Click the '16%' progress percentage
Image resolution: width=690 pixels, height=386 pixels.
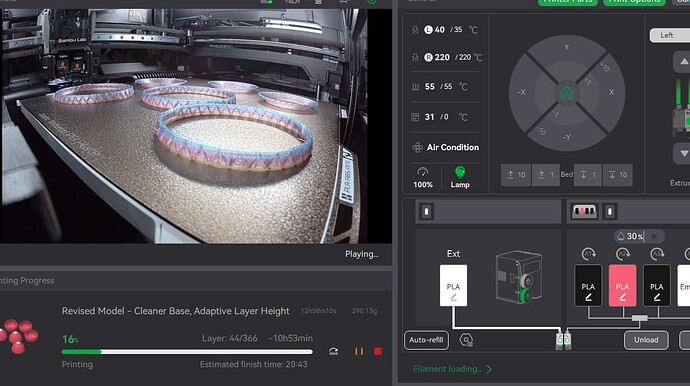[x=70, y=339]
